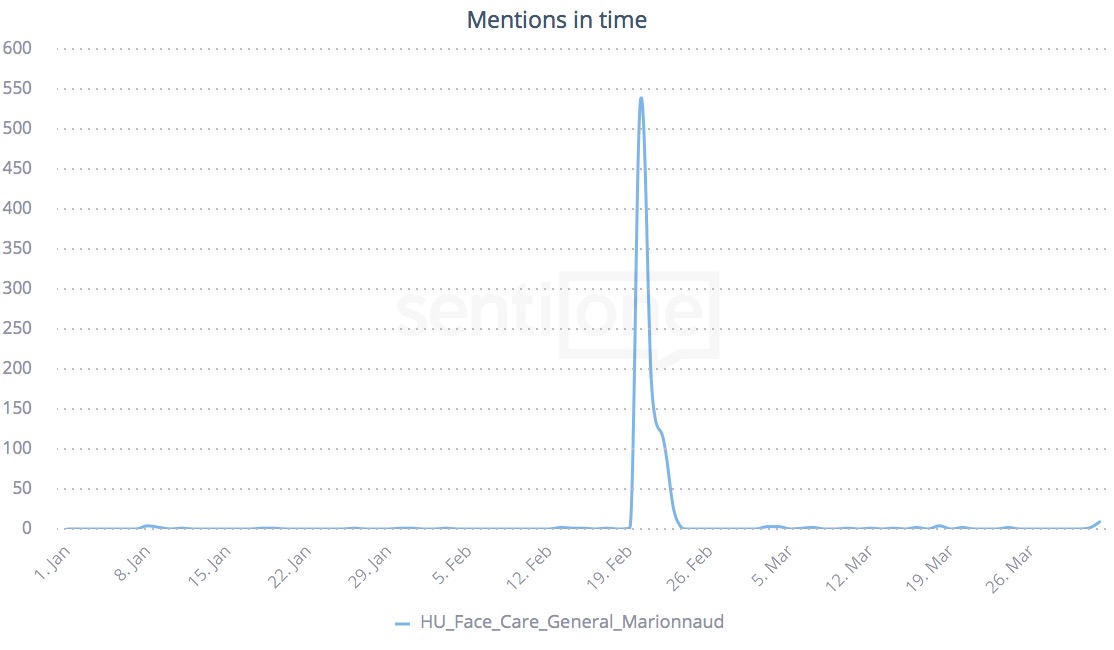The image size is (1114, 650).
Task: Click the sentione watermark logo
Action: [557, 312]
